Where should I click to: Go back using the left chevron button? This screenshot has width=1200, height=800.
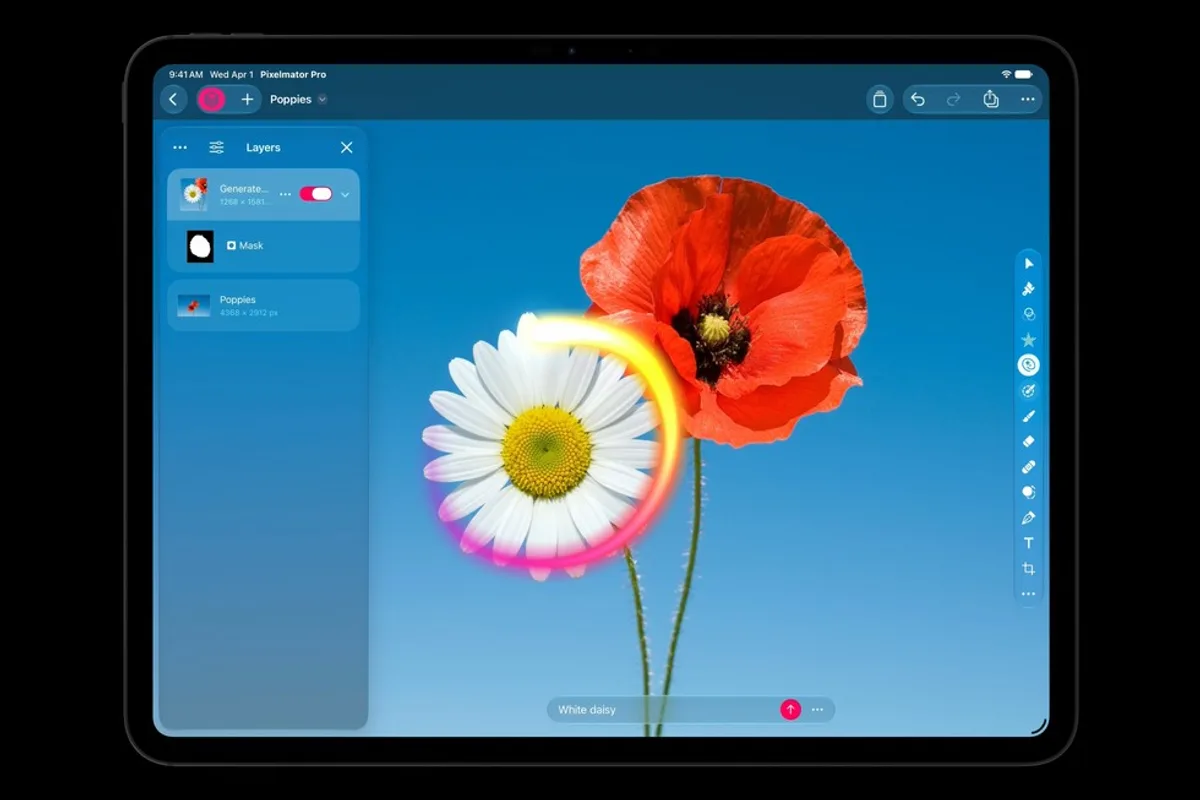tap(173, 99)
